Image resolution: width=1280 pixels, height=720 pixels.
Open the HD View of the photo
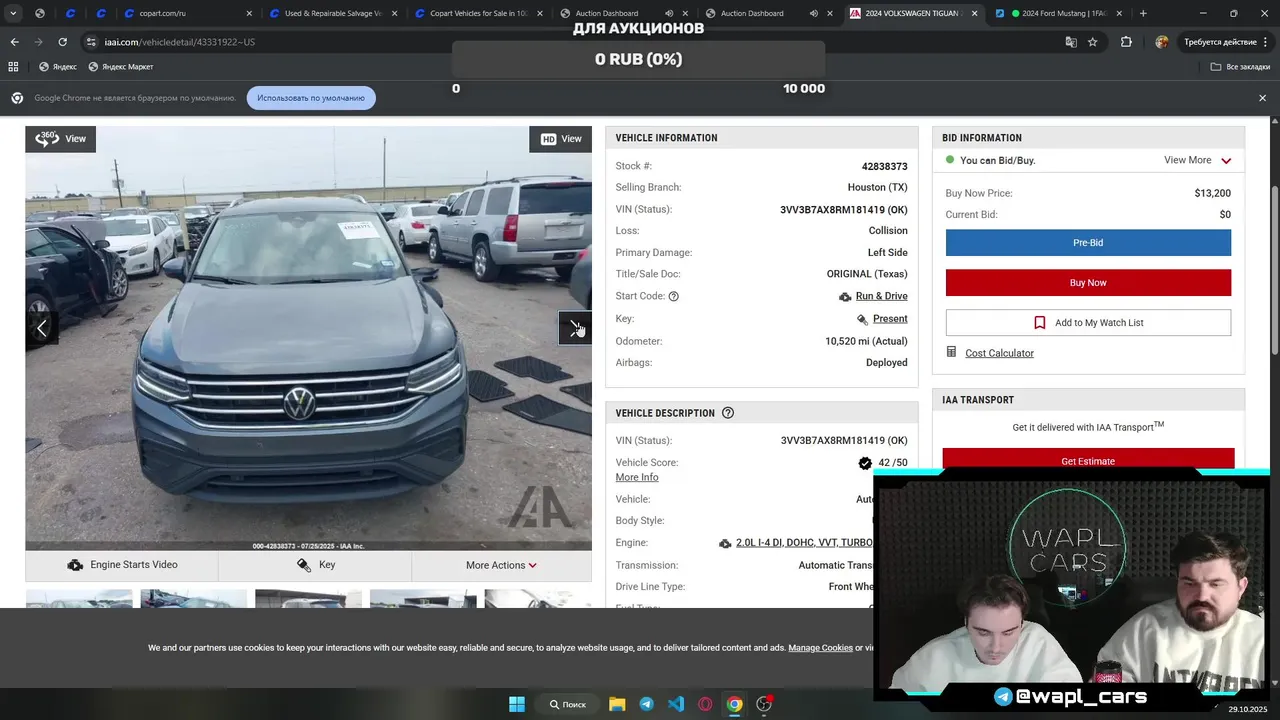[x=561, y=139]
